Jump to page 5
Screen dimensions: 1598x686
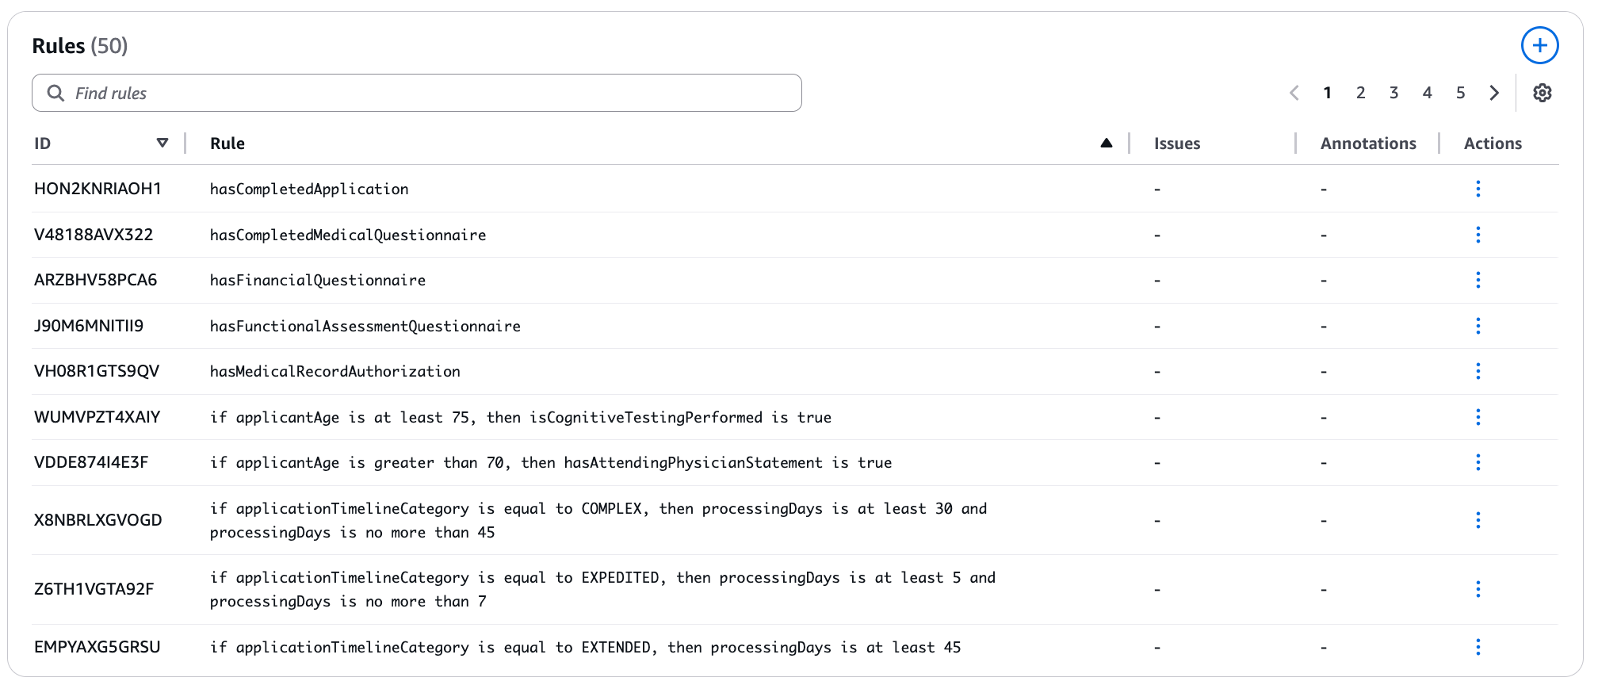[x=1460, y=93]
